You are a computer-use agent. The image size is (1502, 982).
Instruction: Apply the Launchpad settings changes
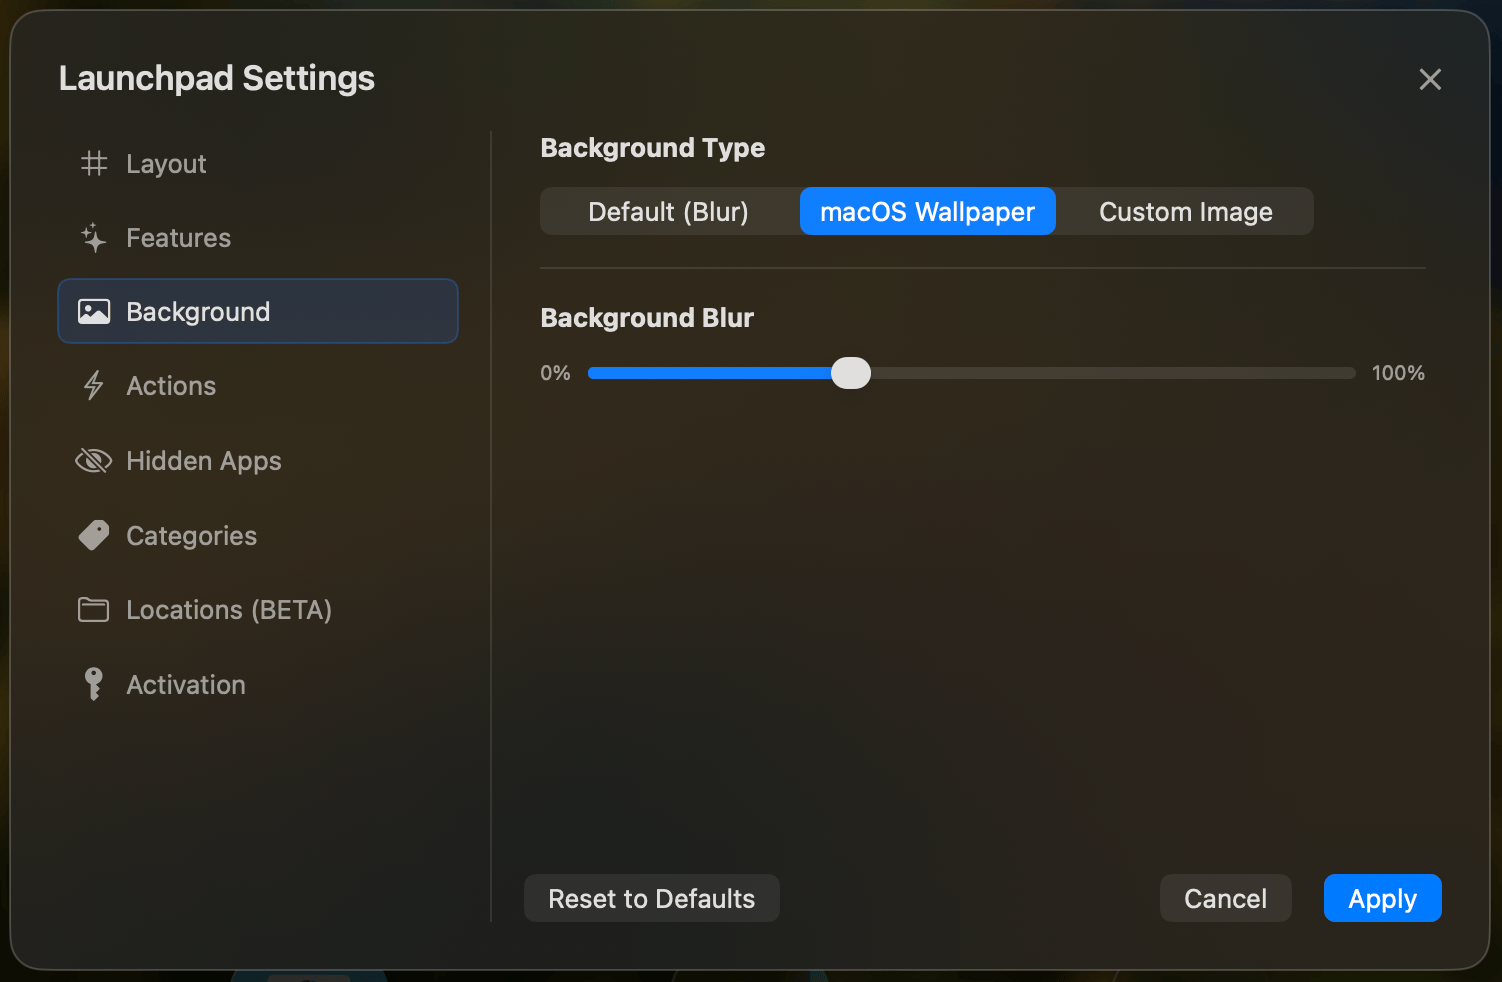[x=1382, y=898]
